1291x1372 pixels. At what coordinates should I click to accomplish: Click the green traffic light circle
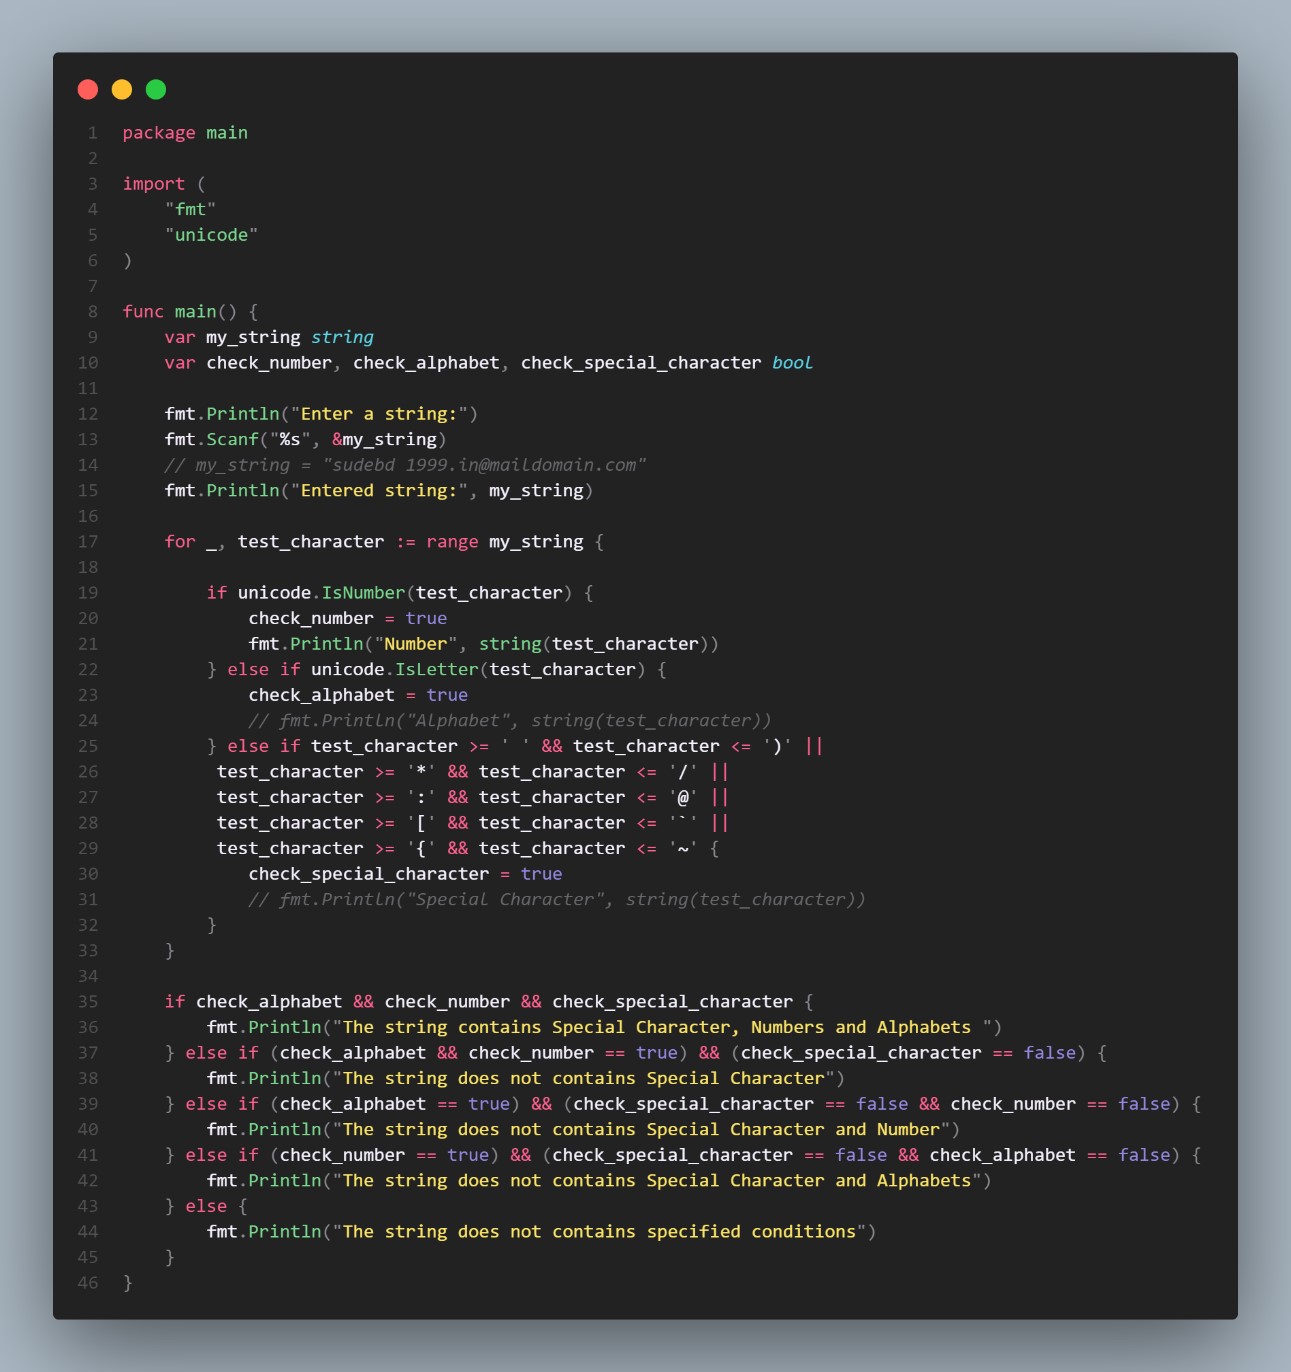[155, 89]
